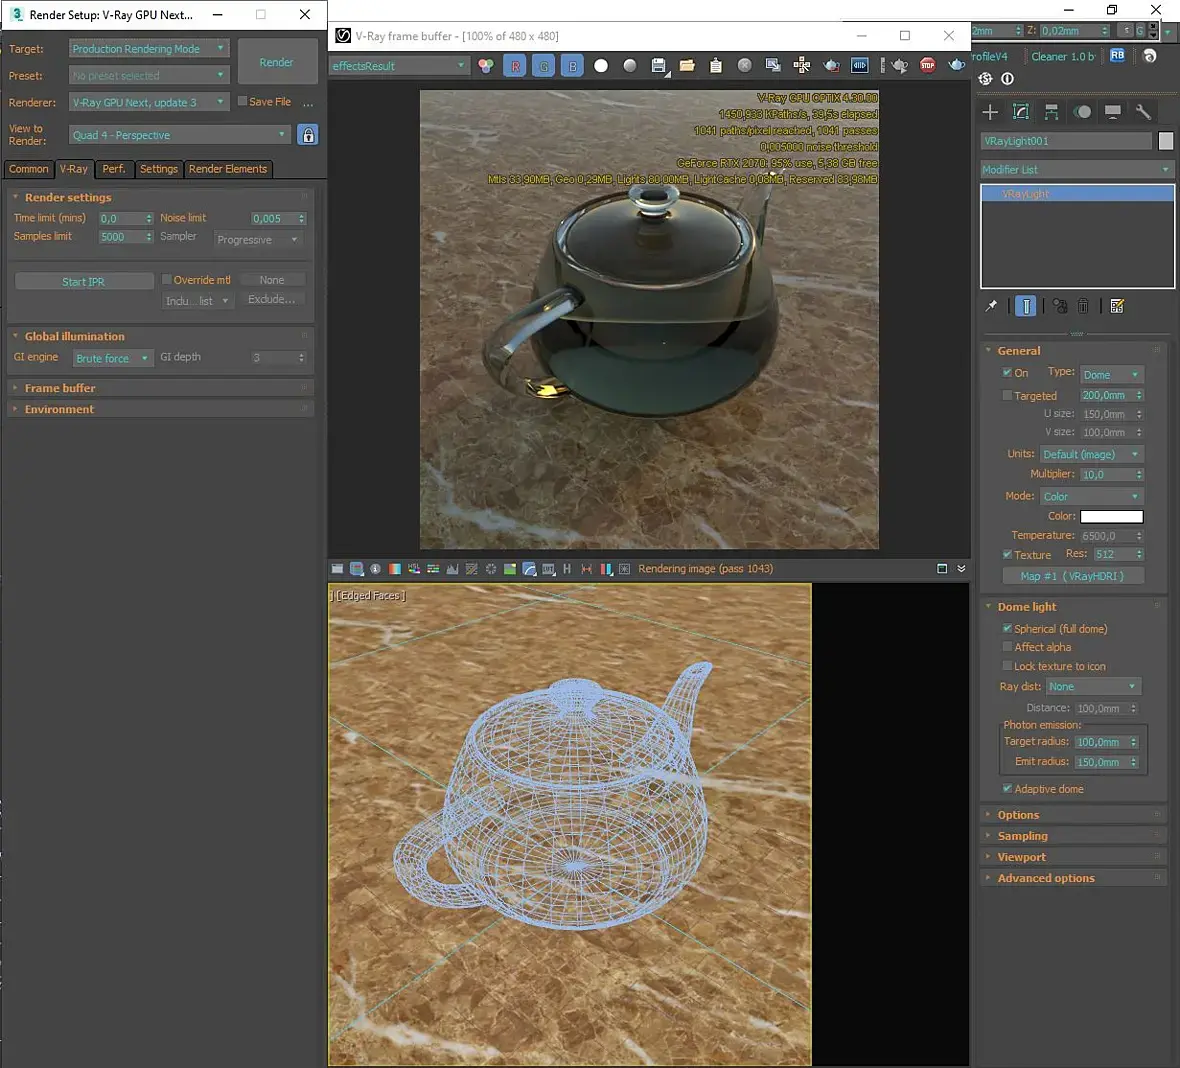Image resolution: width=1180 pixels, height=1068 pixels.
Task: Enable the Targeted checkbox
Action: pos(1008,396)
